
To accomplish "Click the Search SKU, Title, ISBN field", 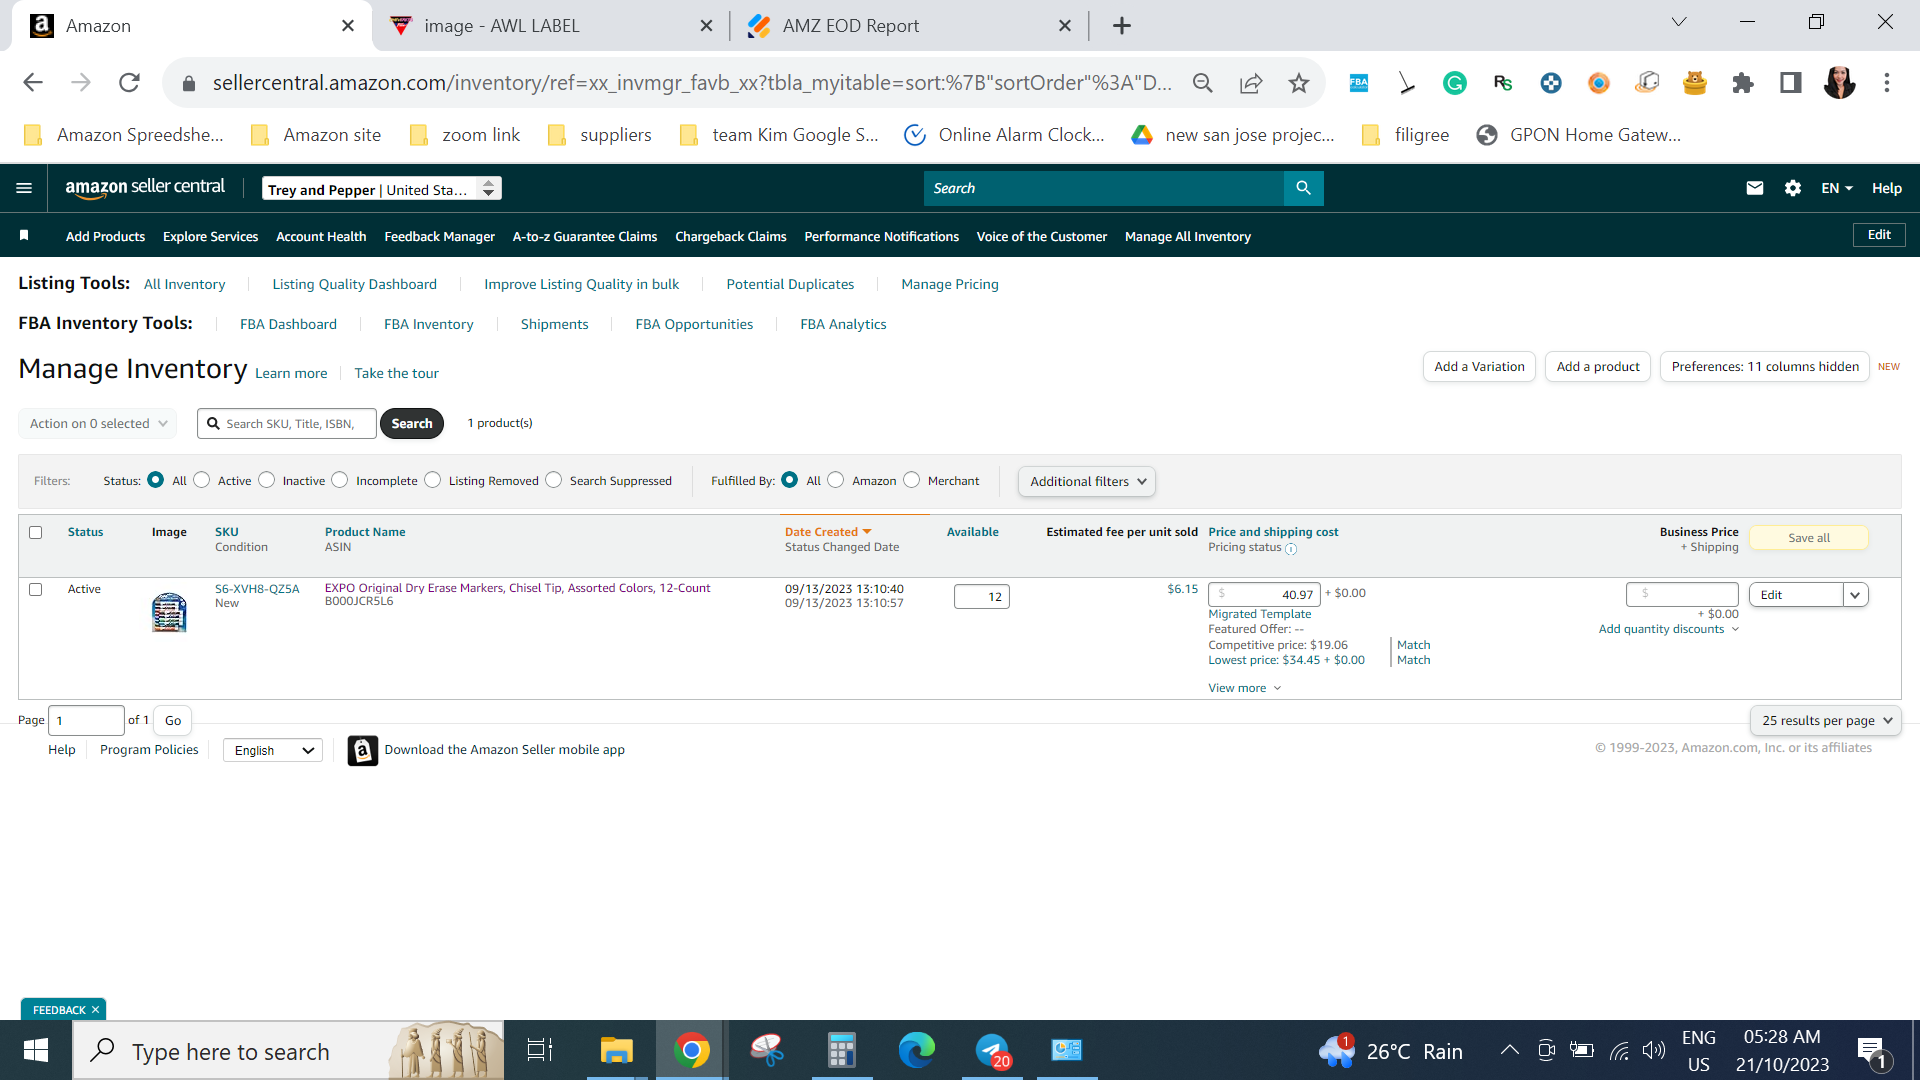I will [287, 424].
